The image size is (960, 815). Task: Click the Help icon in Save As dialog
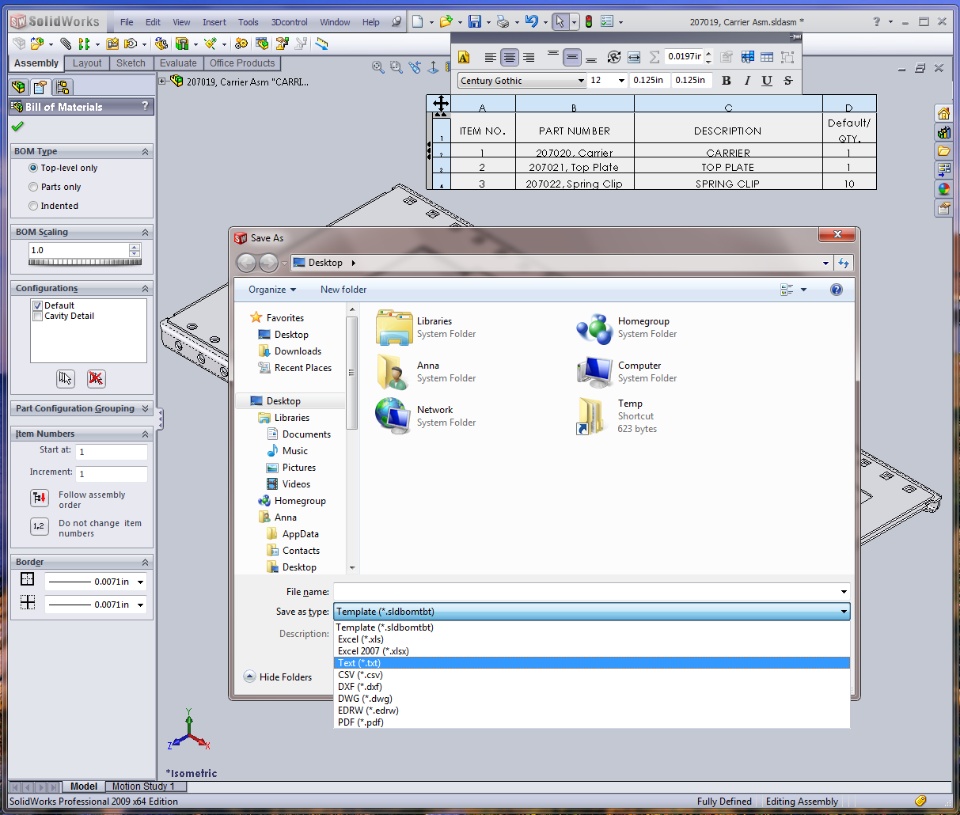point(836,290)
